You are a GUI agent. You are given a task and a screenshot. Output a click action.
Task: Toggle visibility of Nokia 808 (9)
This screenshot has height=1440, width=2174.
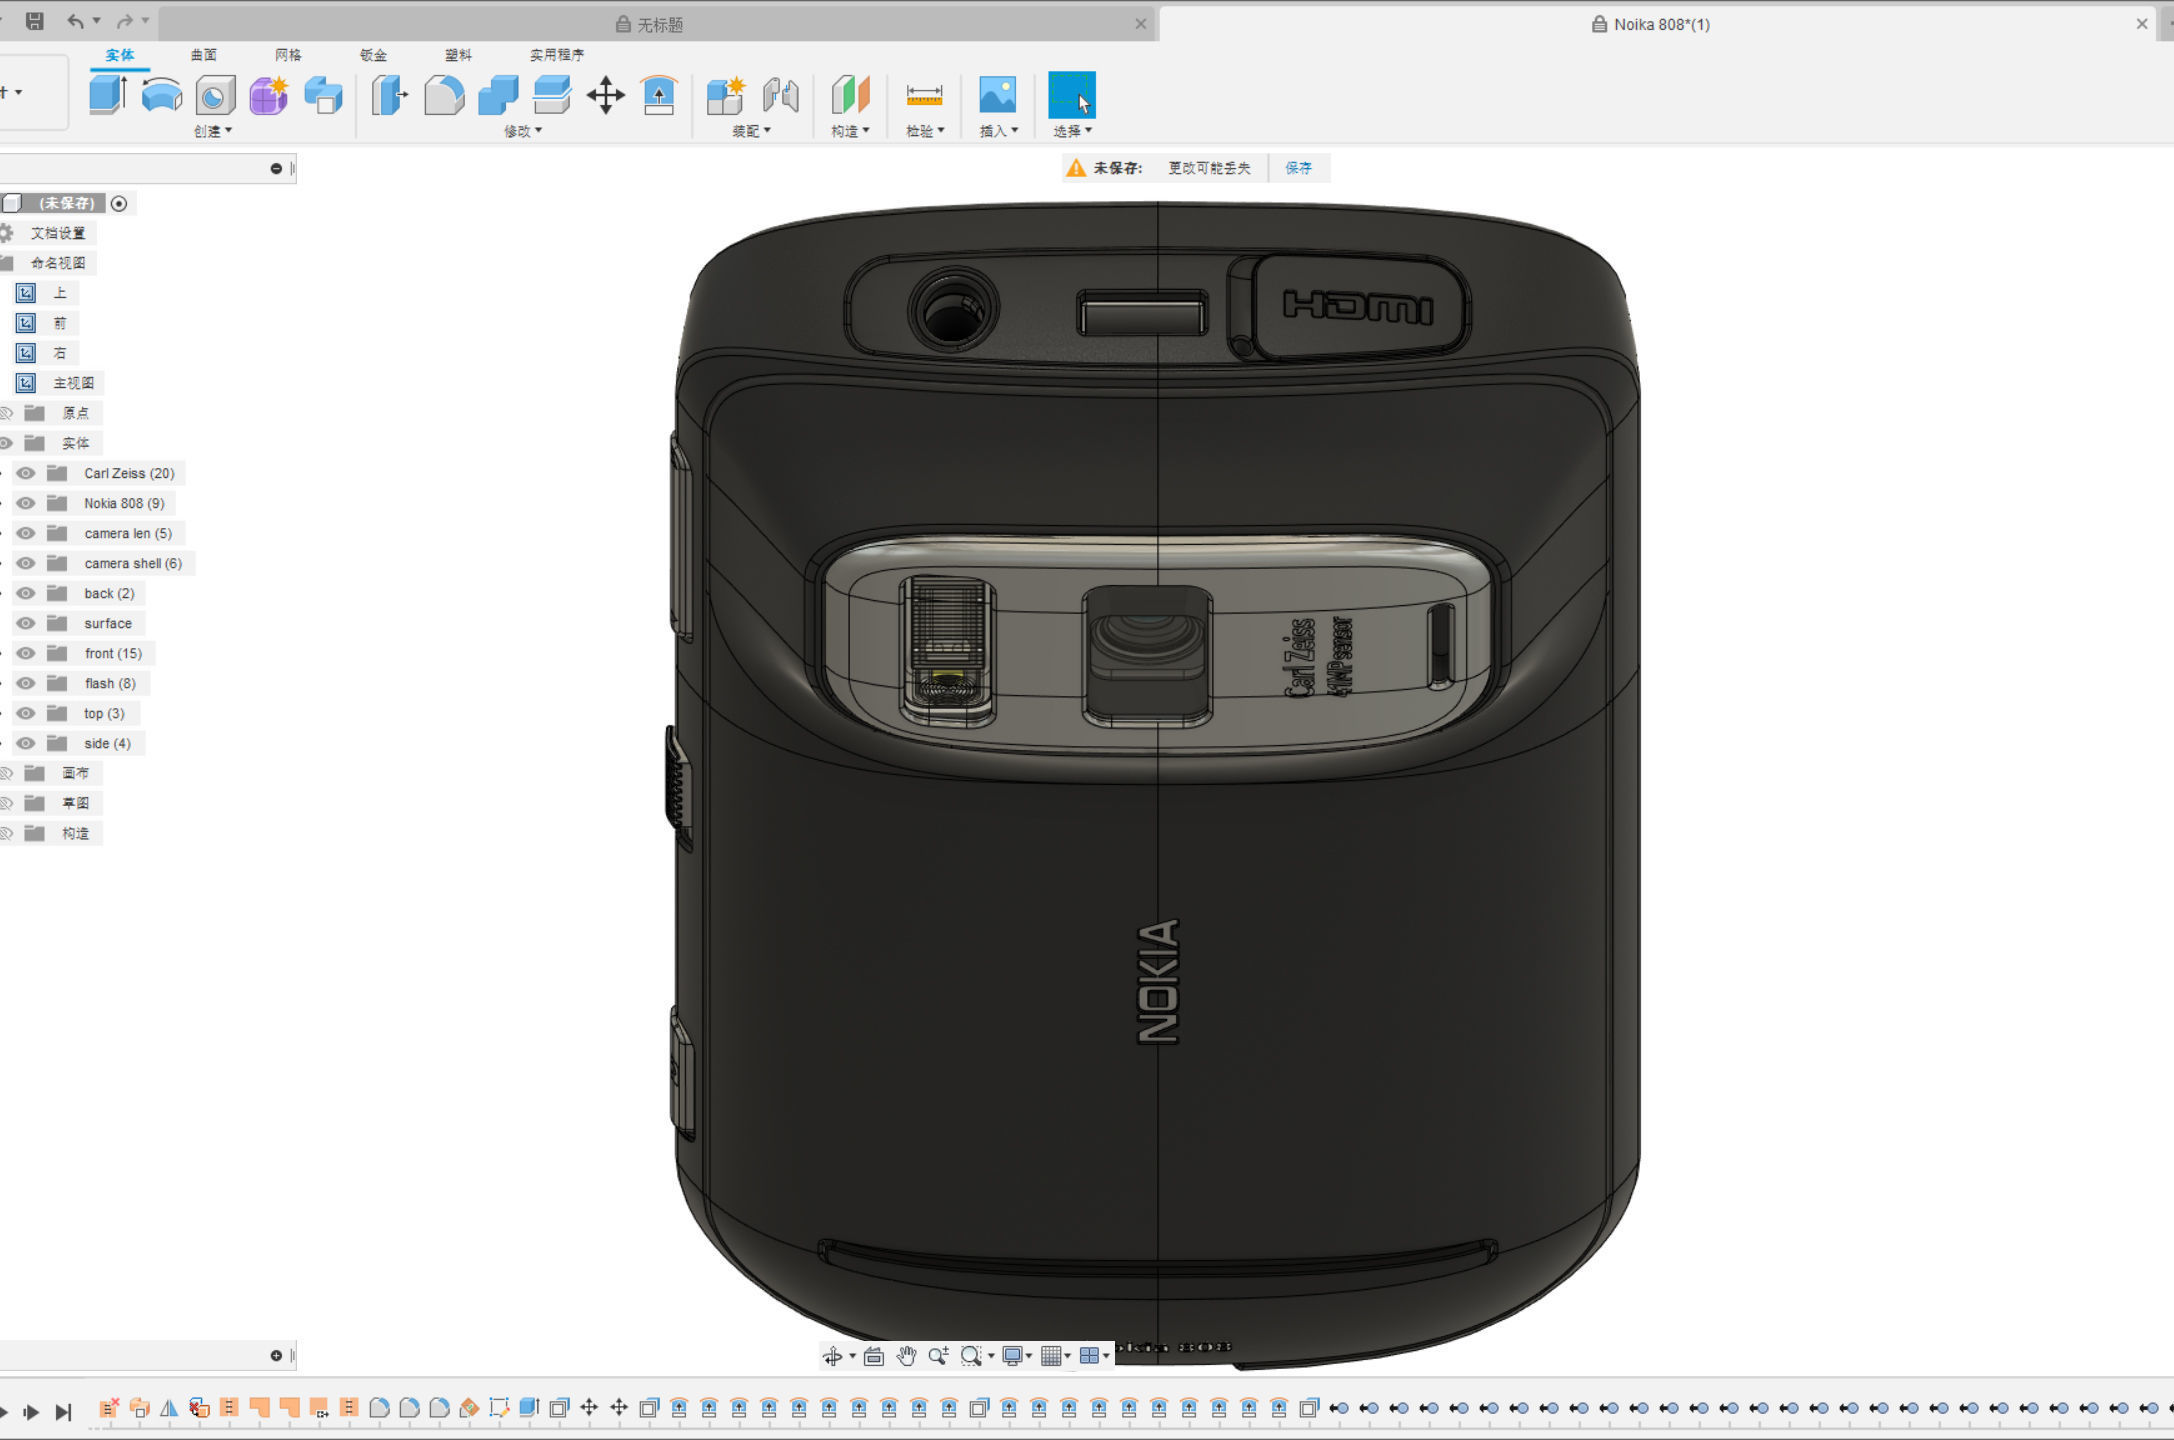click(26, 503)
